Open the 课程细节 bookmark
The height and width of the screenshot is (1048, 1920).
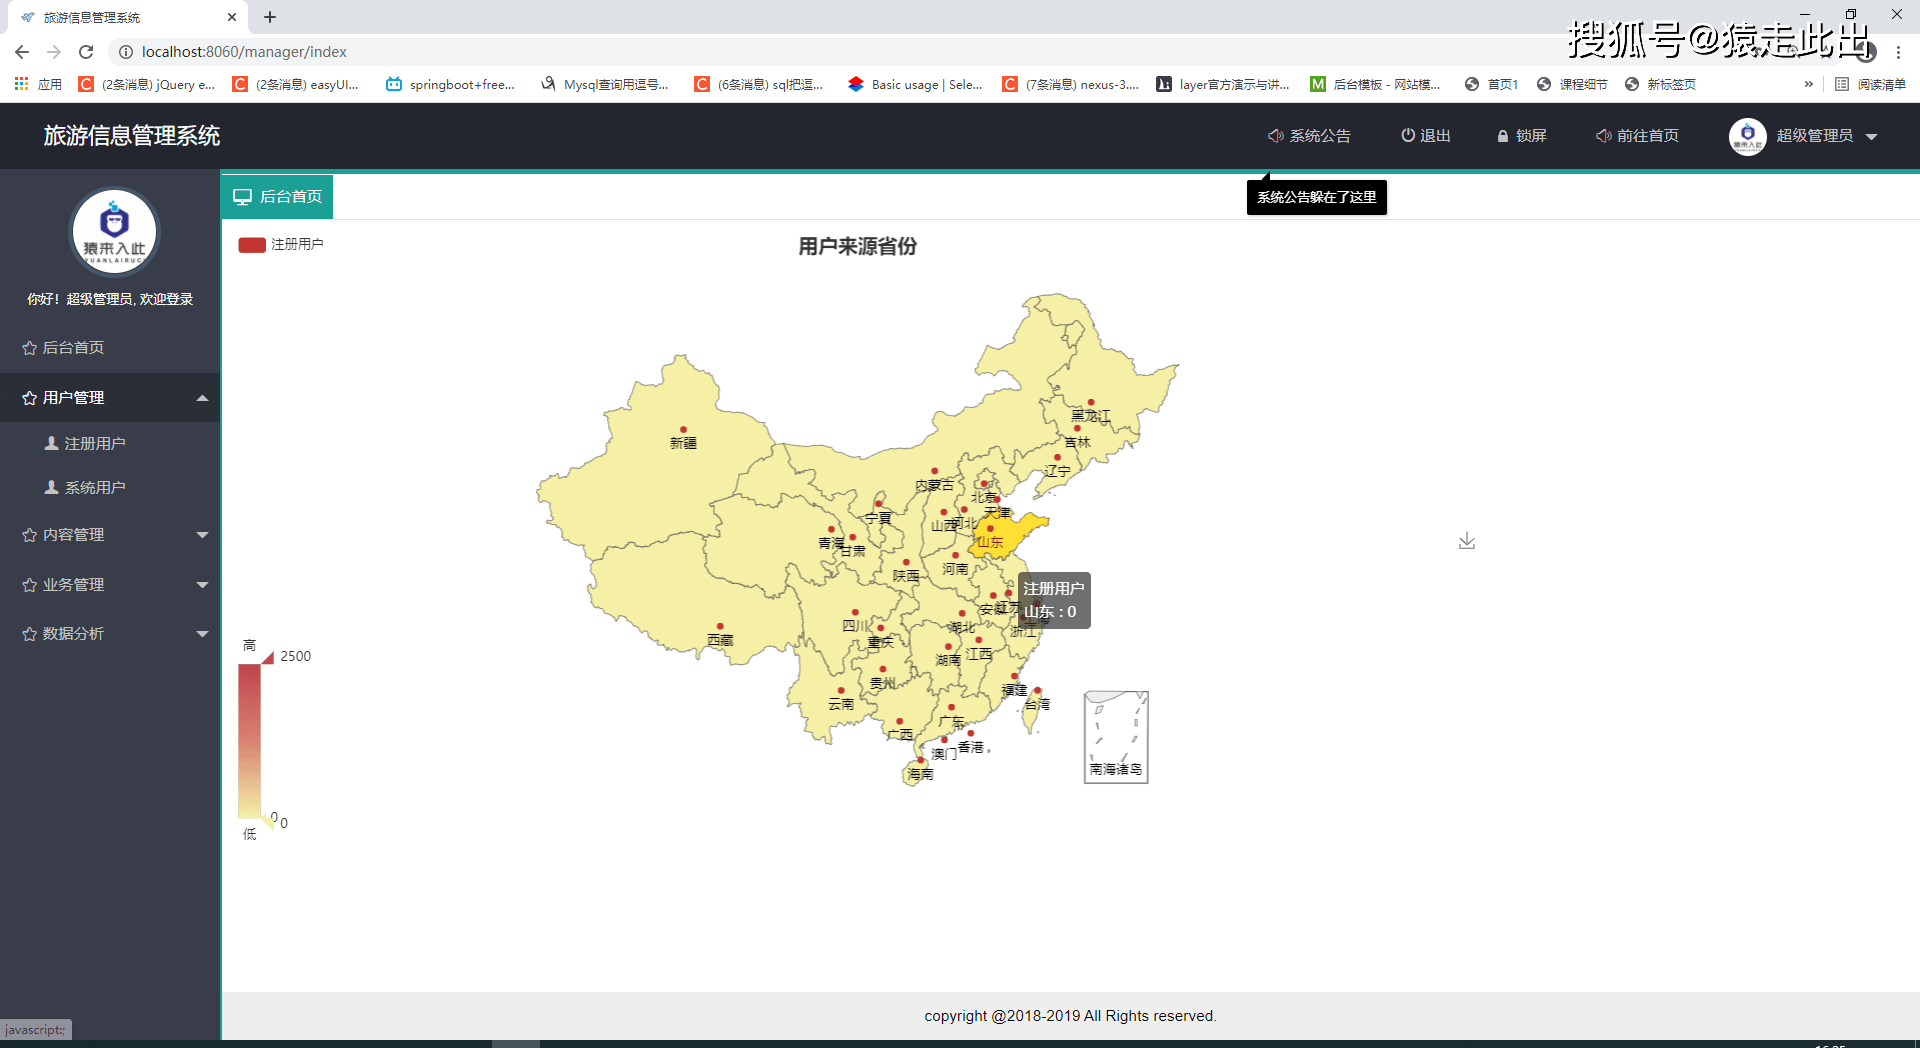(x=1572, y=85)
